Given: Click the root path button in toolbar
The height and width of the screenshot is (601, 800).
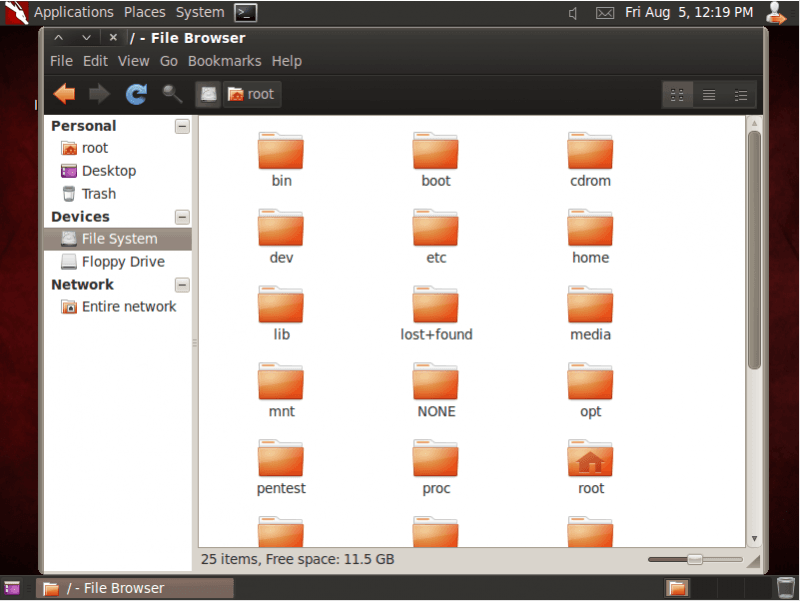Looking at the screenshot, I should click(252, 94).
